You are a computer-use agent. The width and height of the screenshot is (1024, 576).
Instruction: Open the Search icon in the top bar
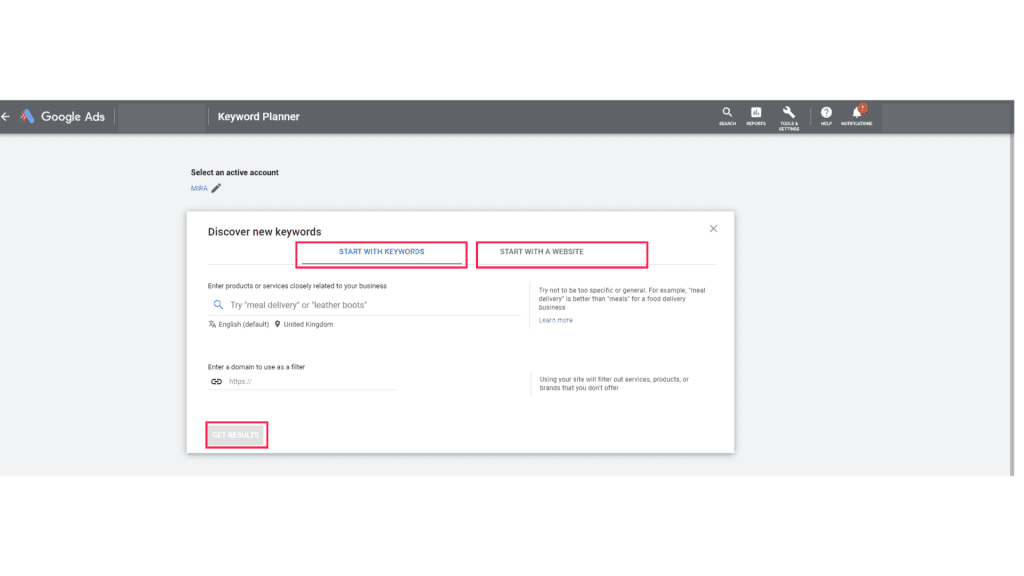(727, 115)
